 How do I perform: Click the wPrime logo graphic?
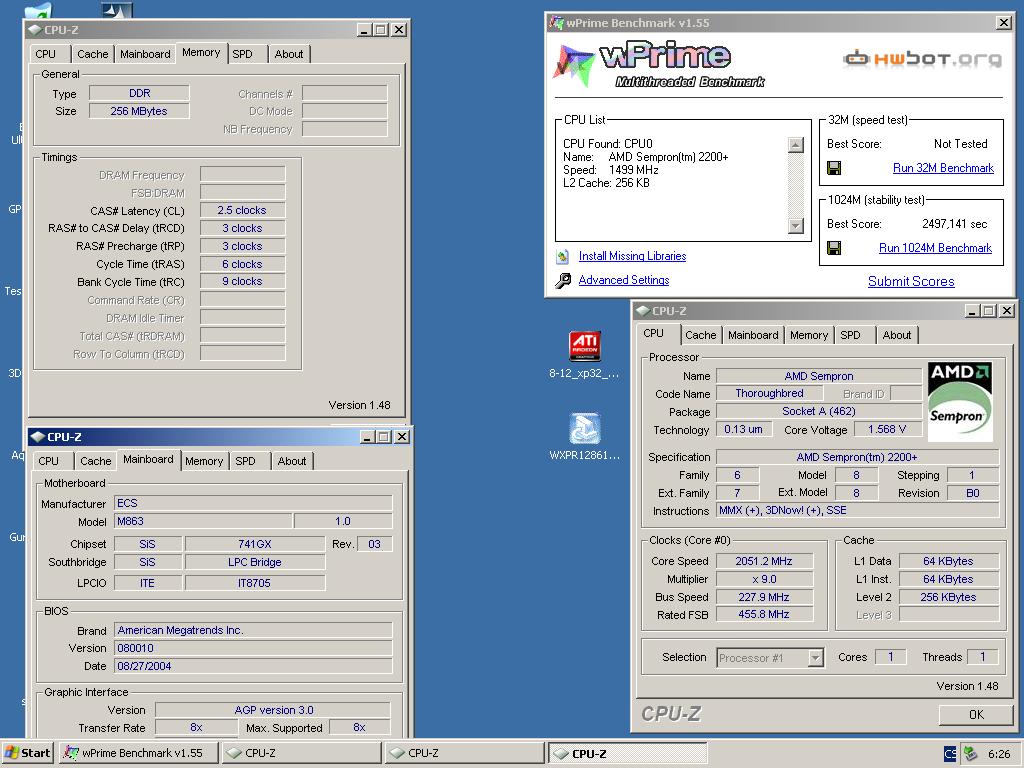point(658,64)
